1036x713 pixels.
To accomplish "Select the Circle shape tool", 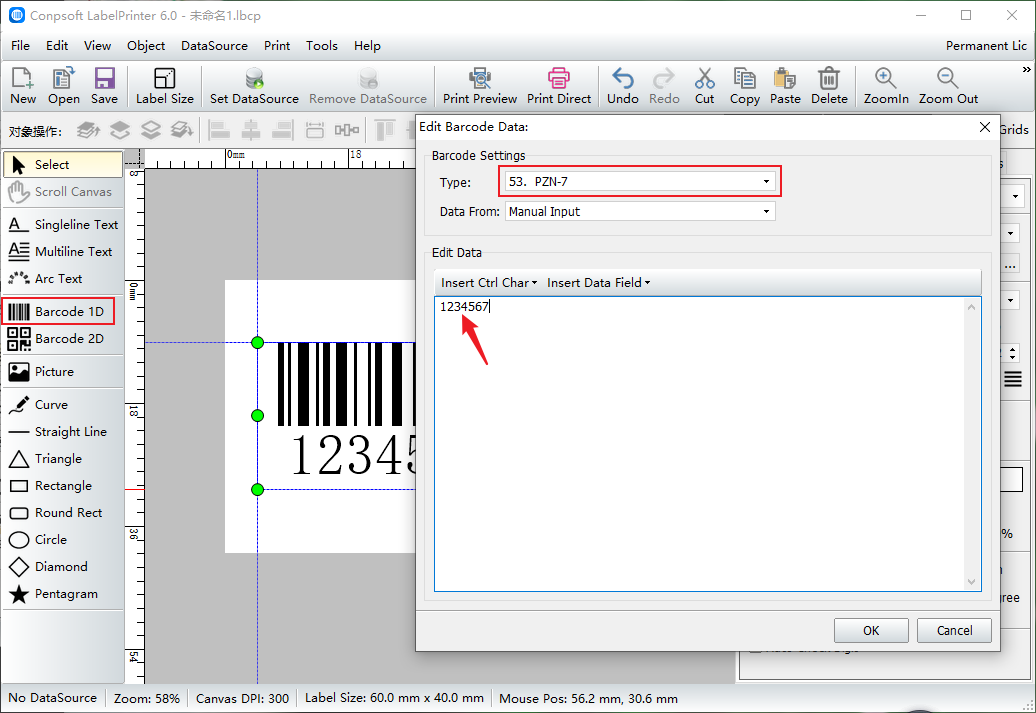I will (x=63, y=540).
